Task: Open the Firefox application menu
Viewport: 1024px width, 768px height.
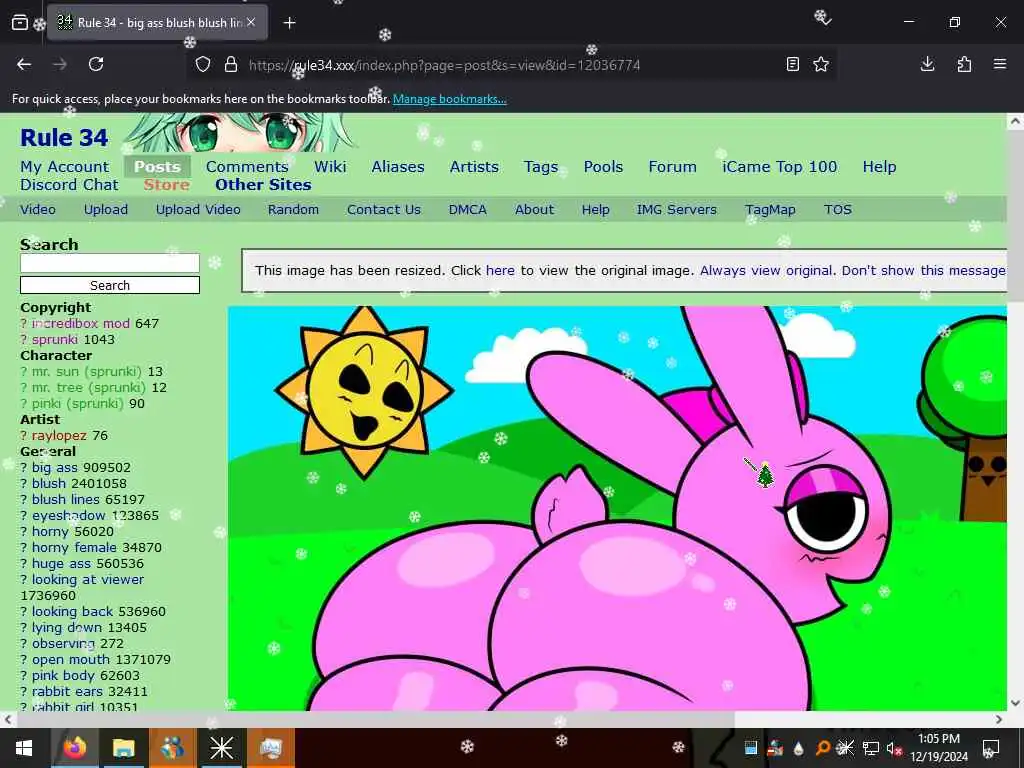Action: [x=1000, y=64]
